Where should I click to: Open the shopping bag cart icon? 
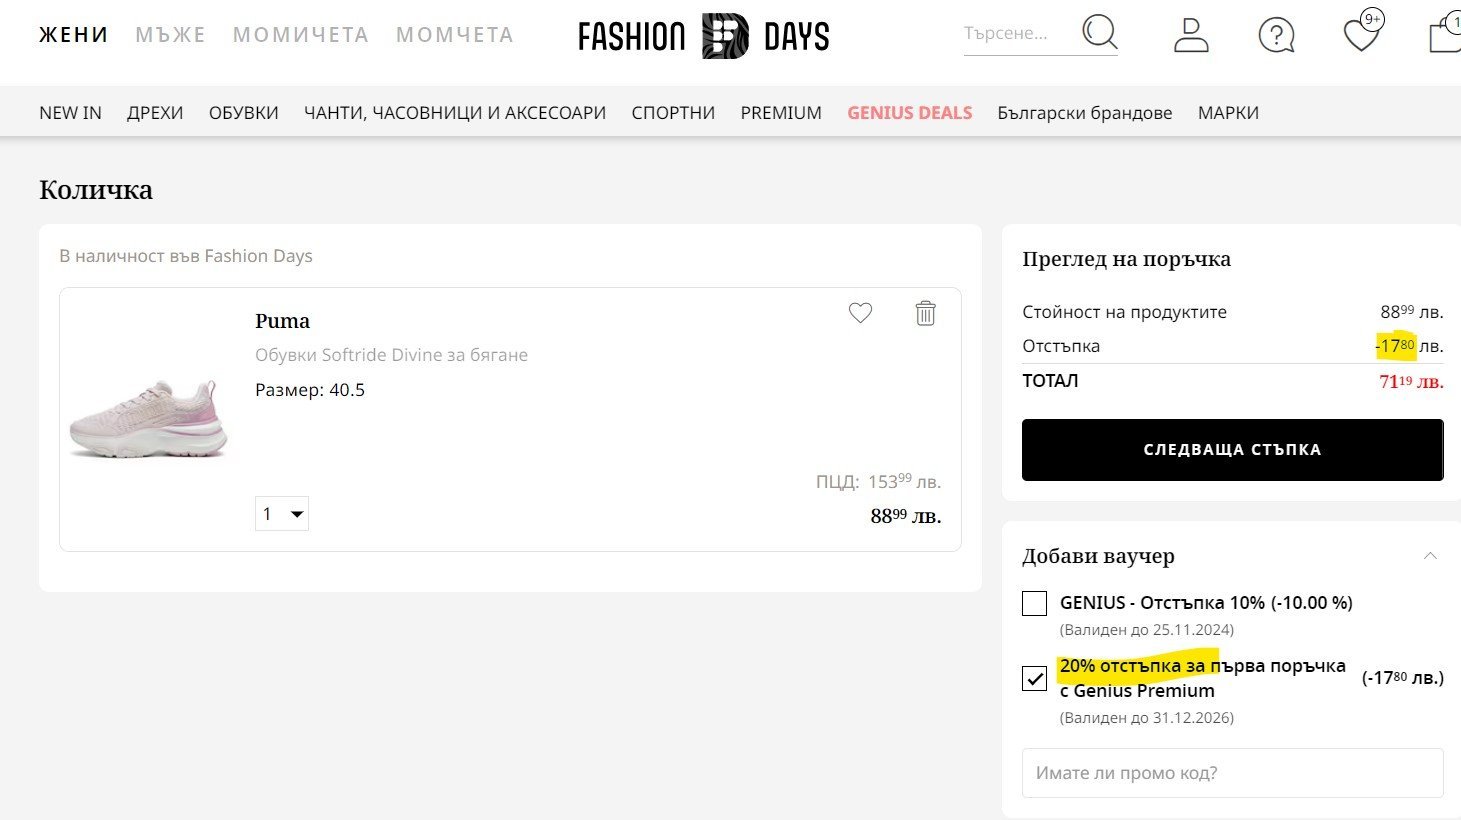(1444, 34)
